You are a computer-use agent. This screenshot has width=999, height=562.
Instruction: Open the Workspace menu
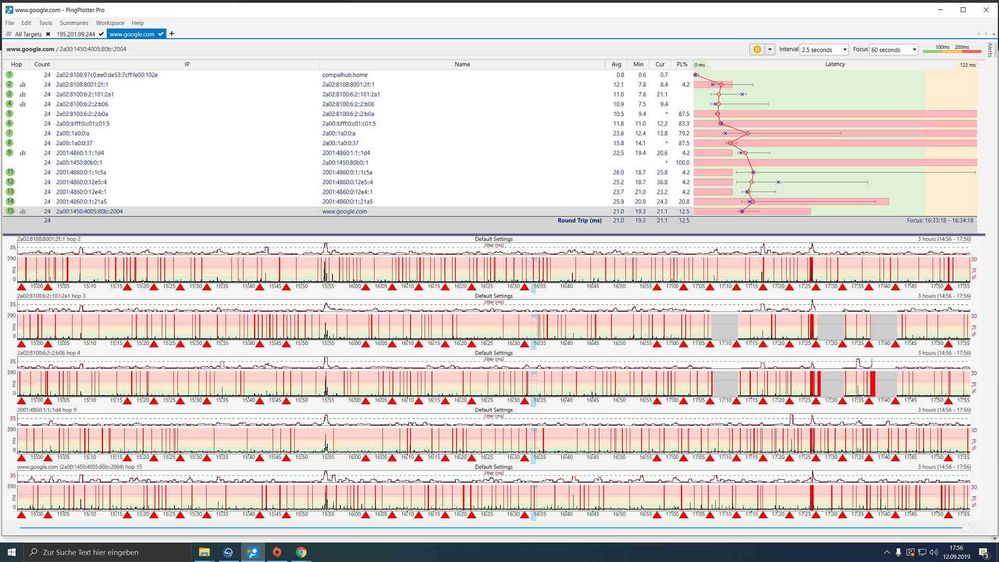tap(110, 22)
